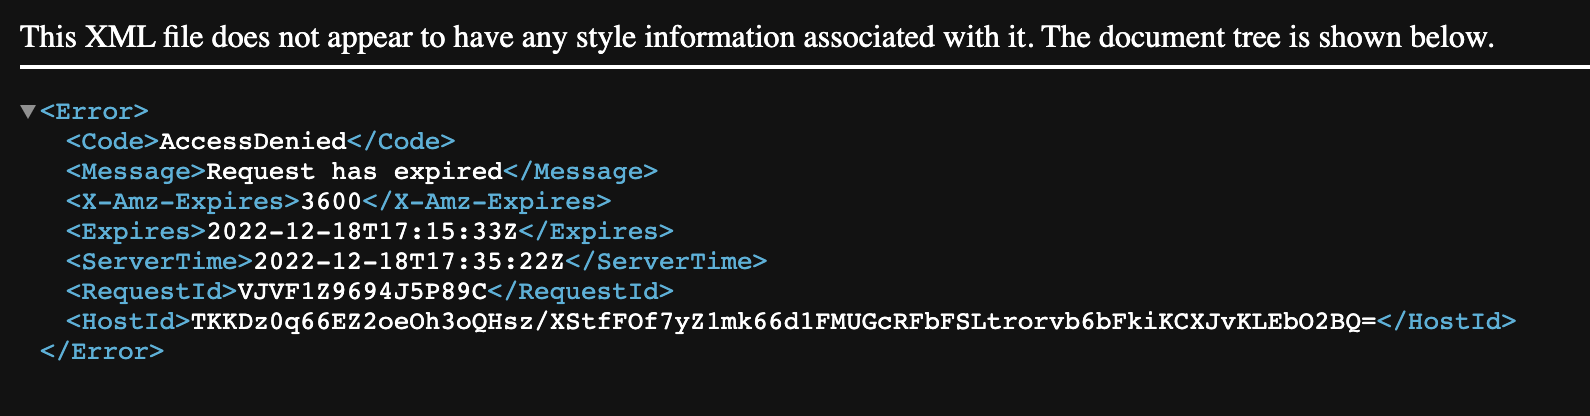
Task: Select the closing HostId tag
Action: pos(1447,322)
